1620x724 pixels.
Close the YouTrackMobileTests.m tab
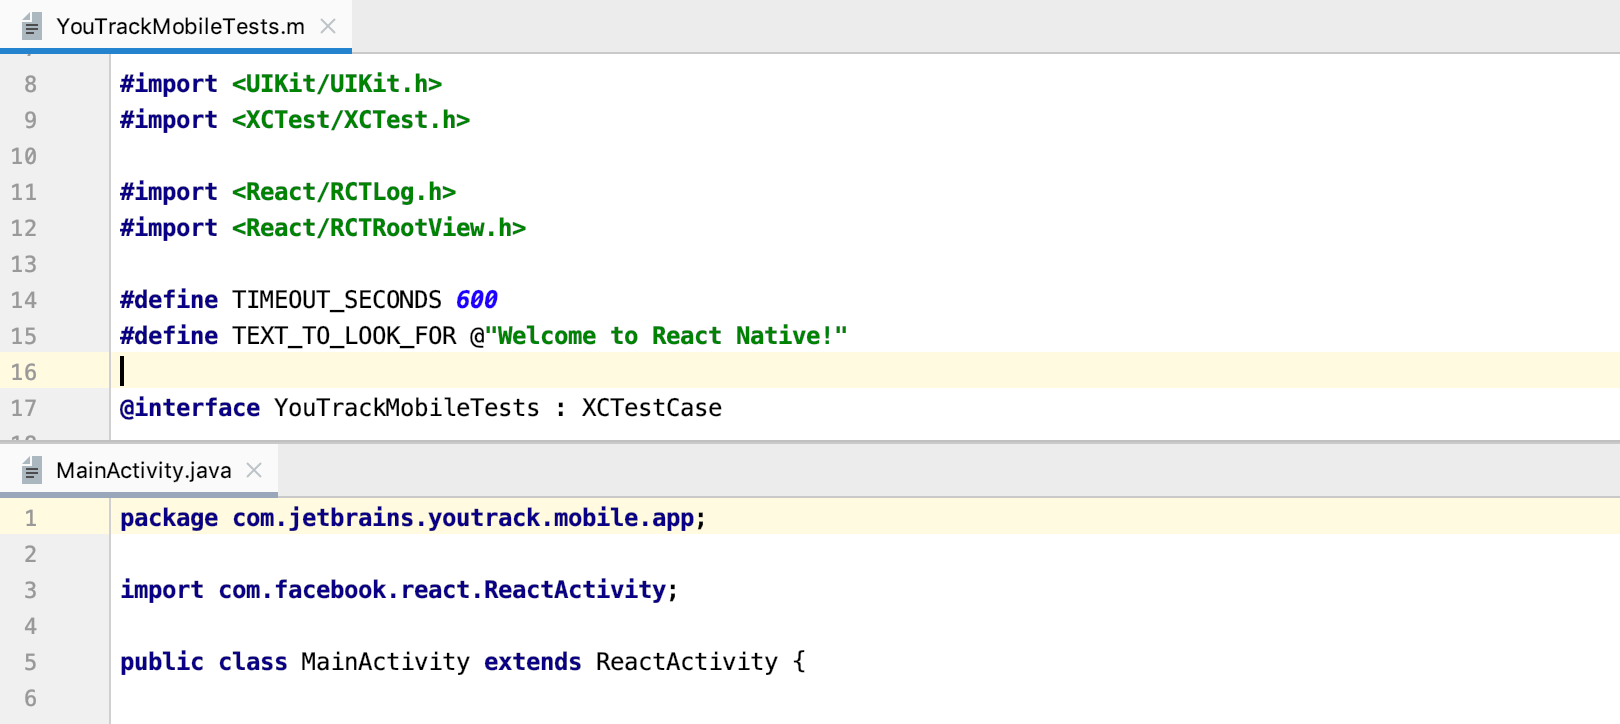tap(328, 27)
